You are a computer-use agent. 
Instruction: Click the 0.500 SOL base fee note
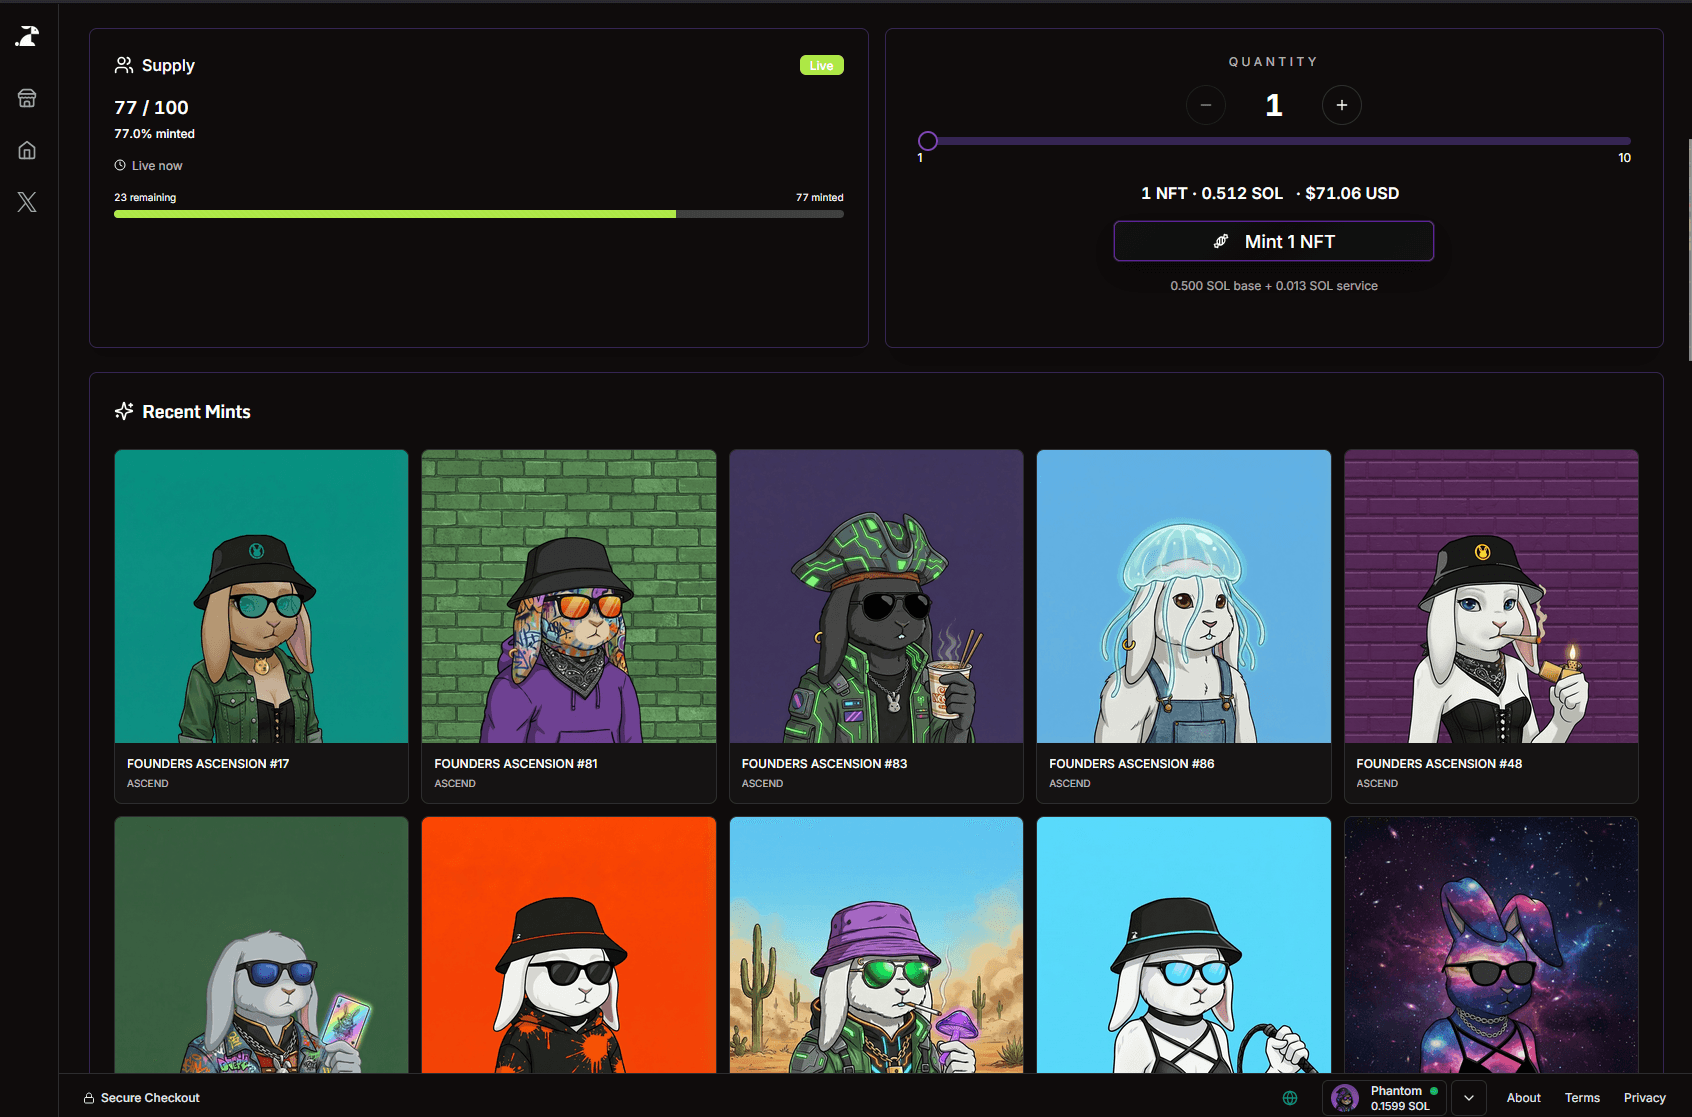(1274, 285)
